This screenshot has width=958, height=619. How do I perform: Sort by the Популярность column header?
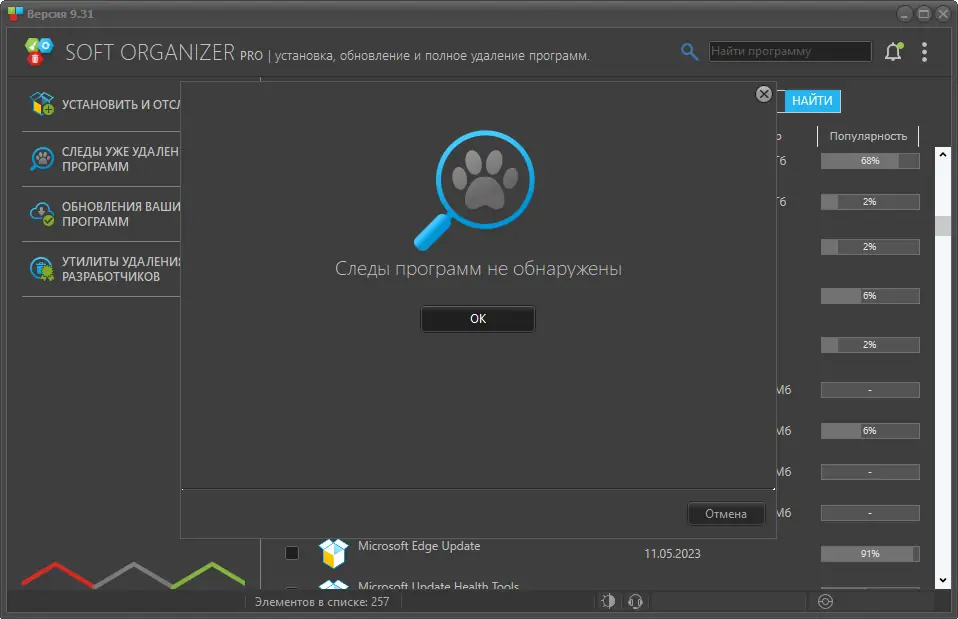pos(868,136)
